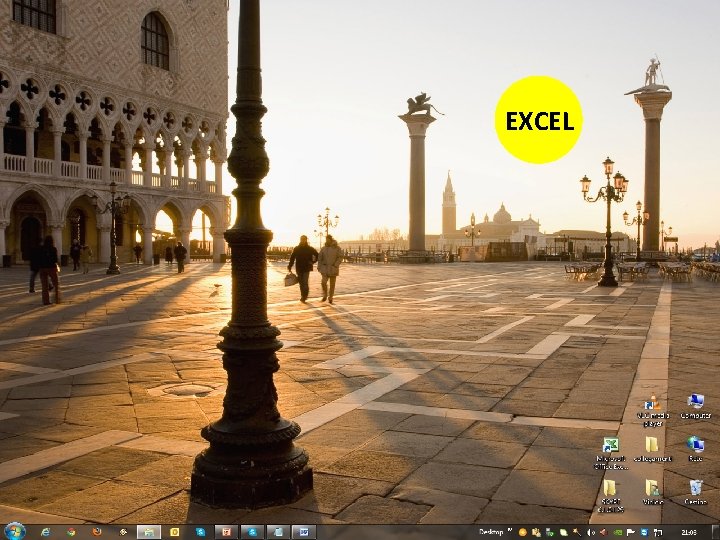The height and width of the screenshot is (540, 720).
Task: Open the Desktop toolbar label in taskbar
Action: [x=492, y=532]
